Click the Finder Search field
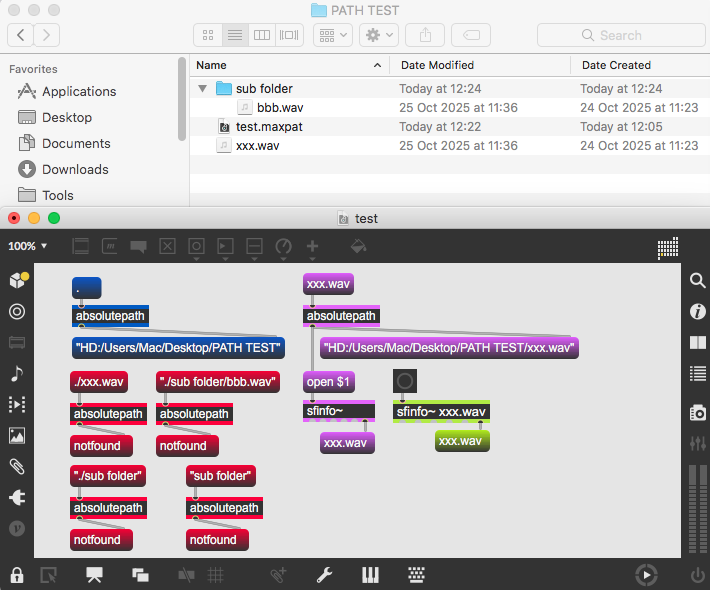This screenshot has width=710, height=590. point(620,35)
